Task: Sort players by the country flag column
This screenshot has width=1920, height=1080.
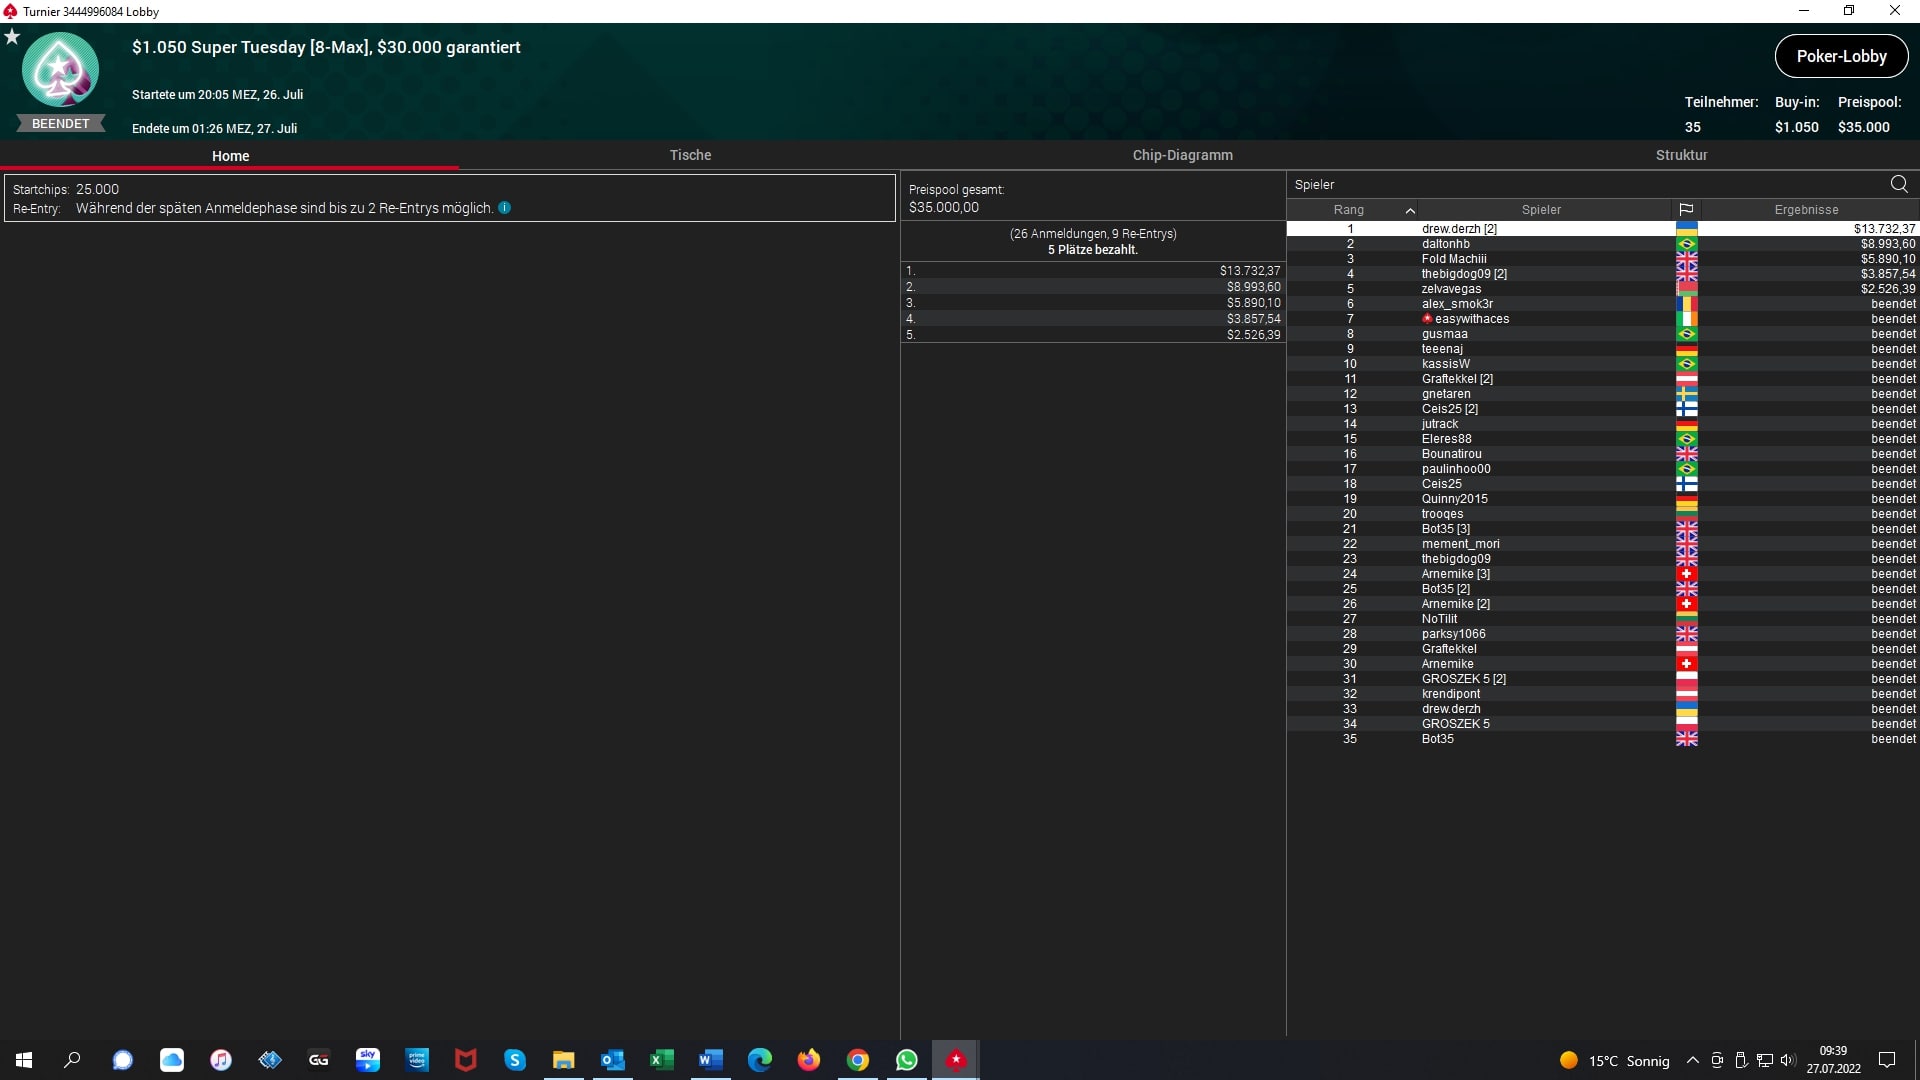Action: (1686, 210)
